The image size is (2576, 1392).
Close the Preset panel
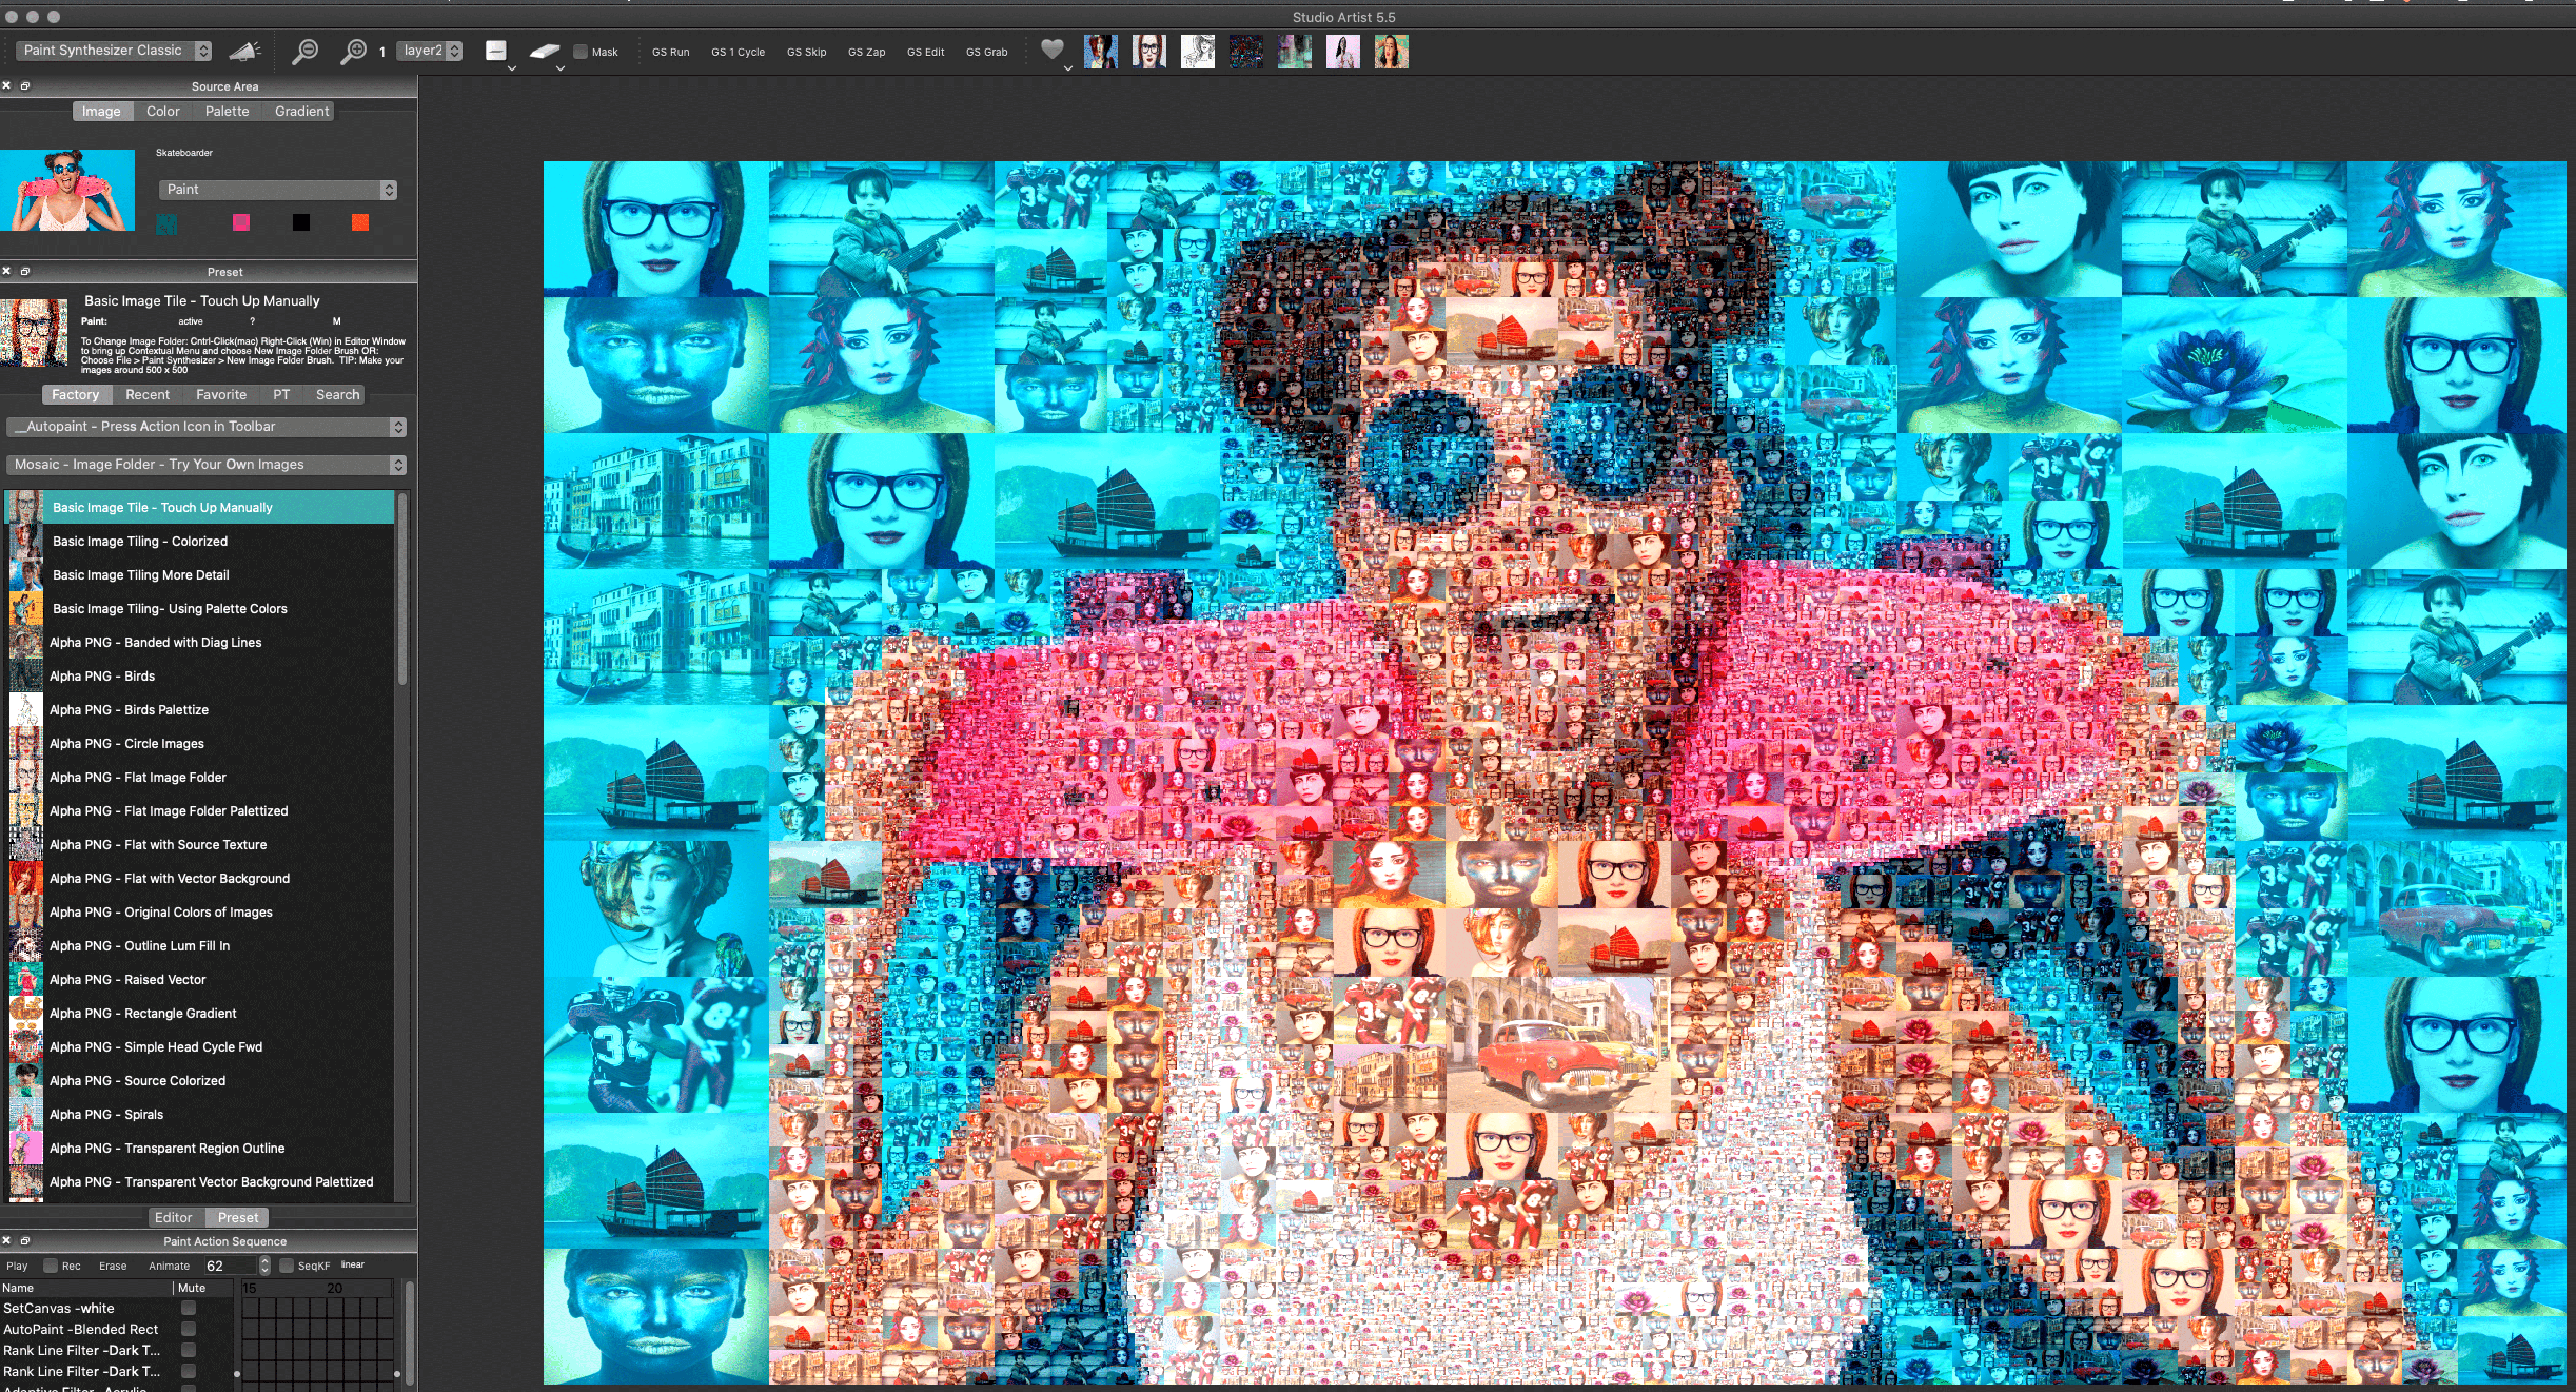pos(6,271)
